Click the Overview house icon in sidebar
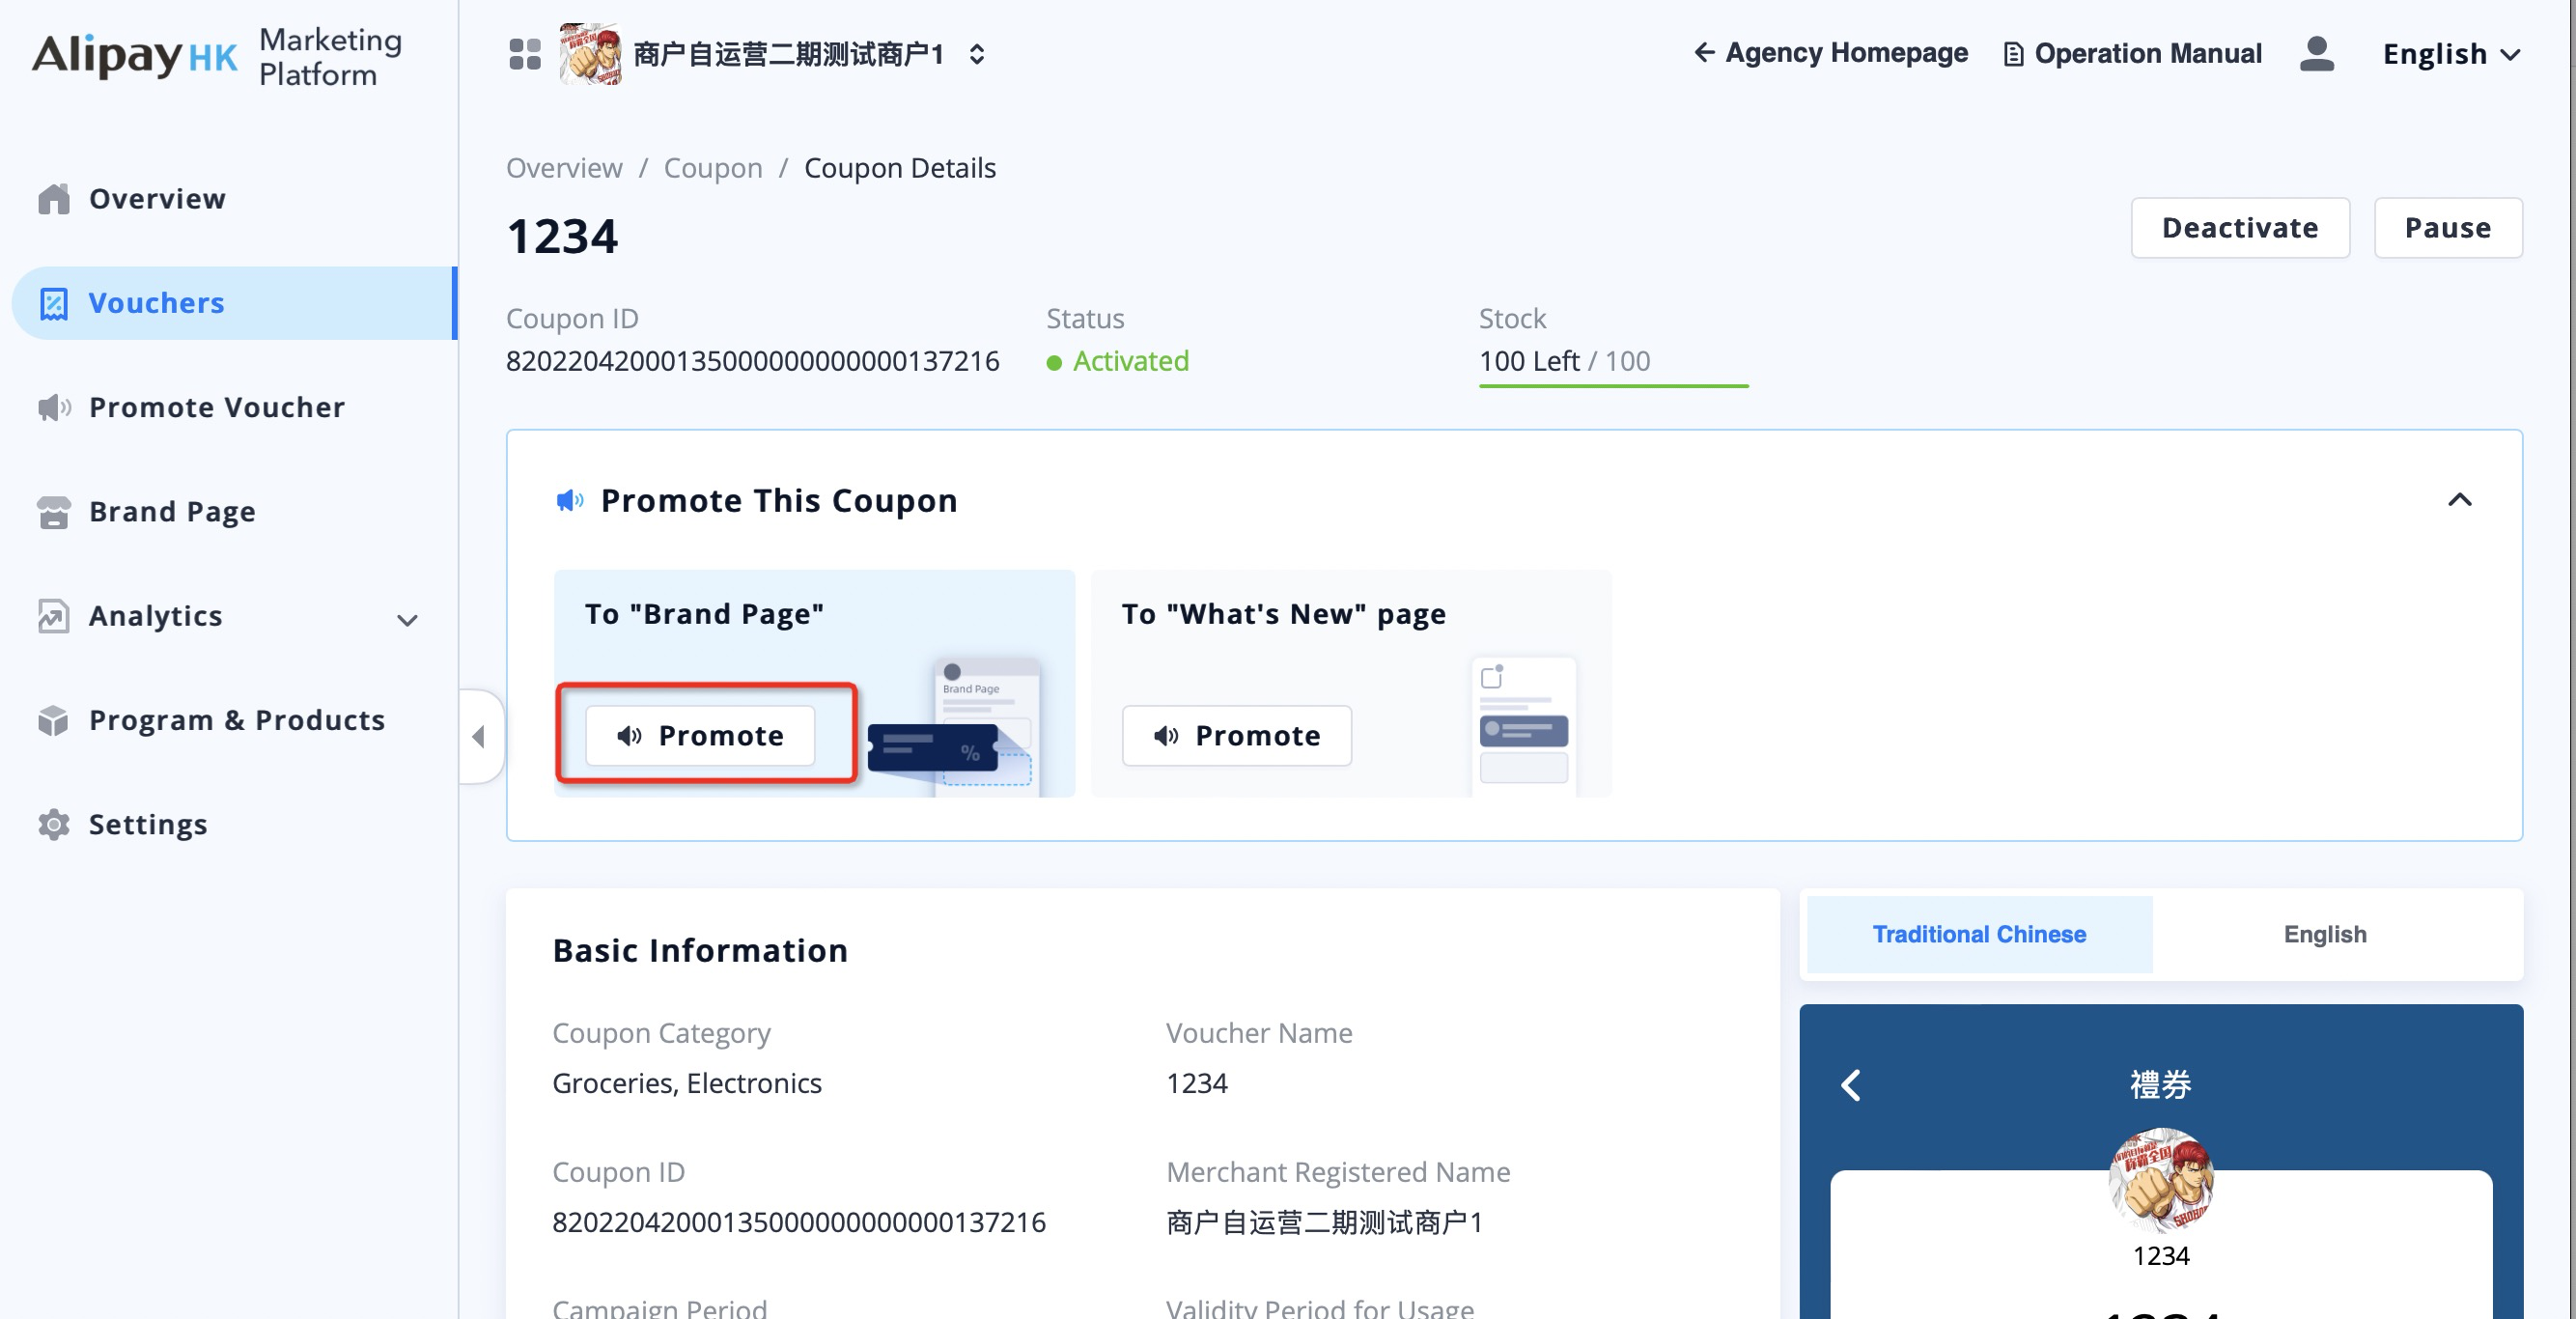The height and width of the screenshot is (1319, 2576). point(54,199)
